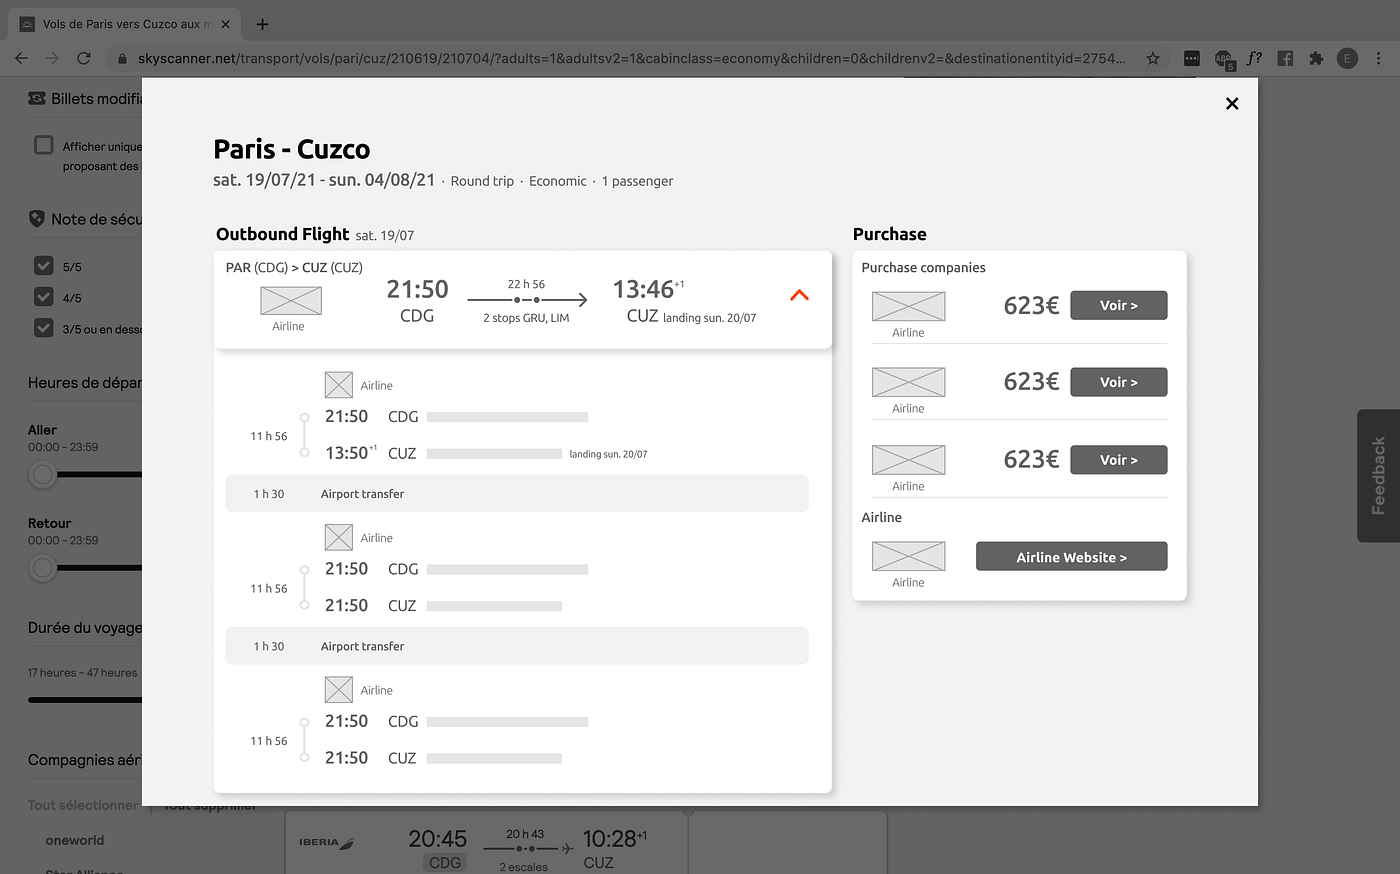The width and height of the screenshot is (1400, 874).
Task: View site info lock icon
Action: 122,59
